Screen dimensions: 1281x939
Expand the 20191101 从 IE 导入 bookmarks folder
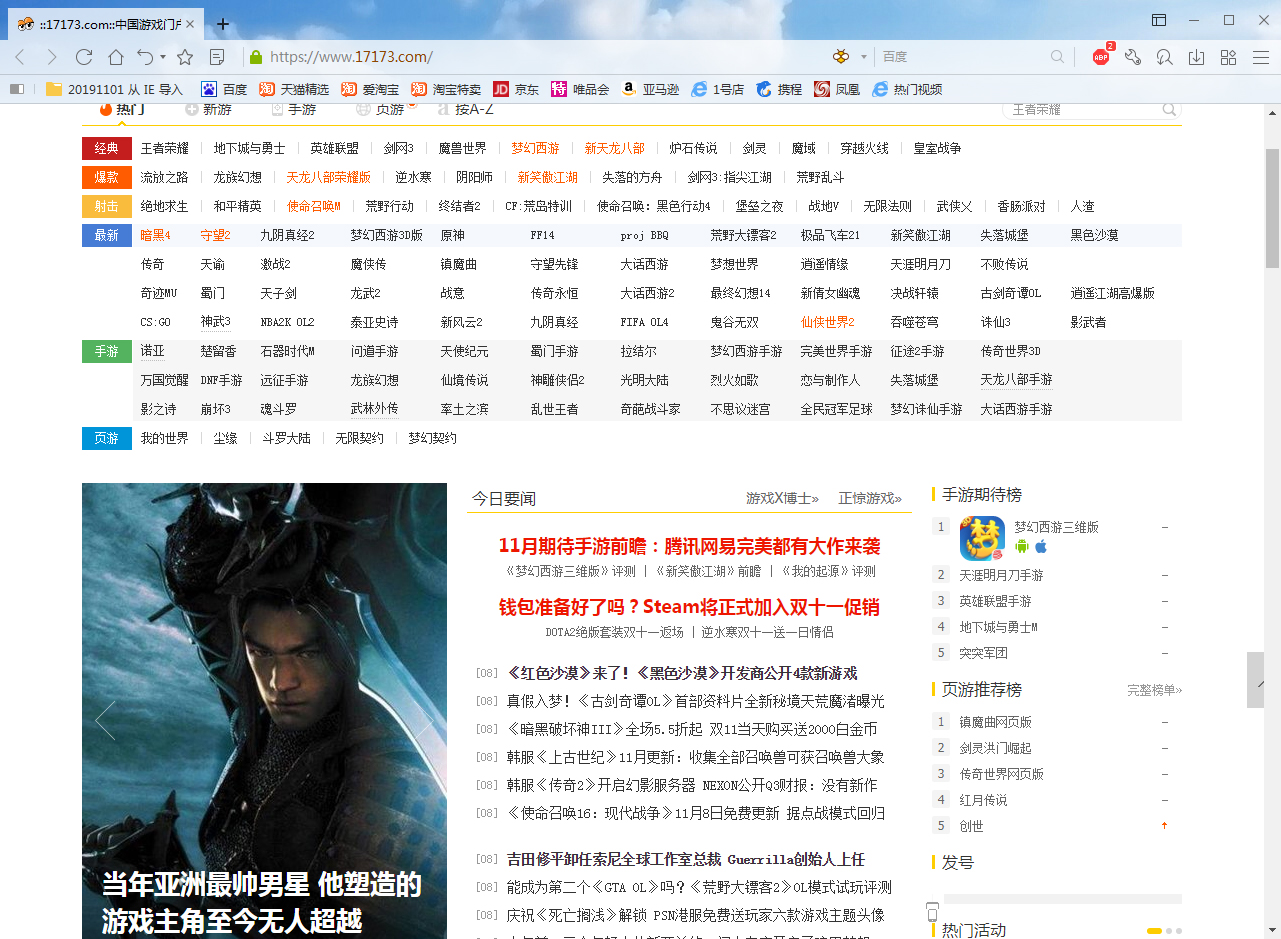pos(110,88)
